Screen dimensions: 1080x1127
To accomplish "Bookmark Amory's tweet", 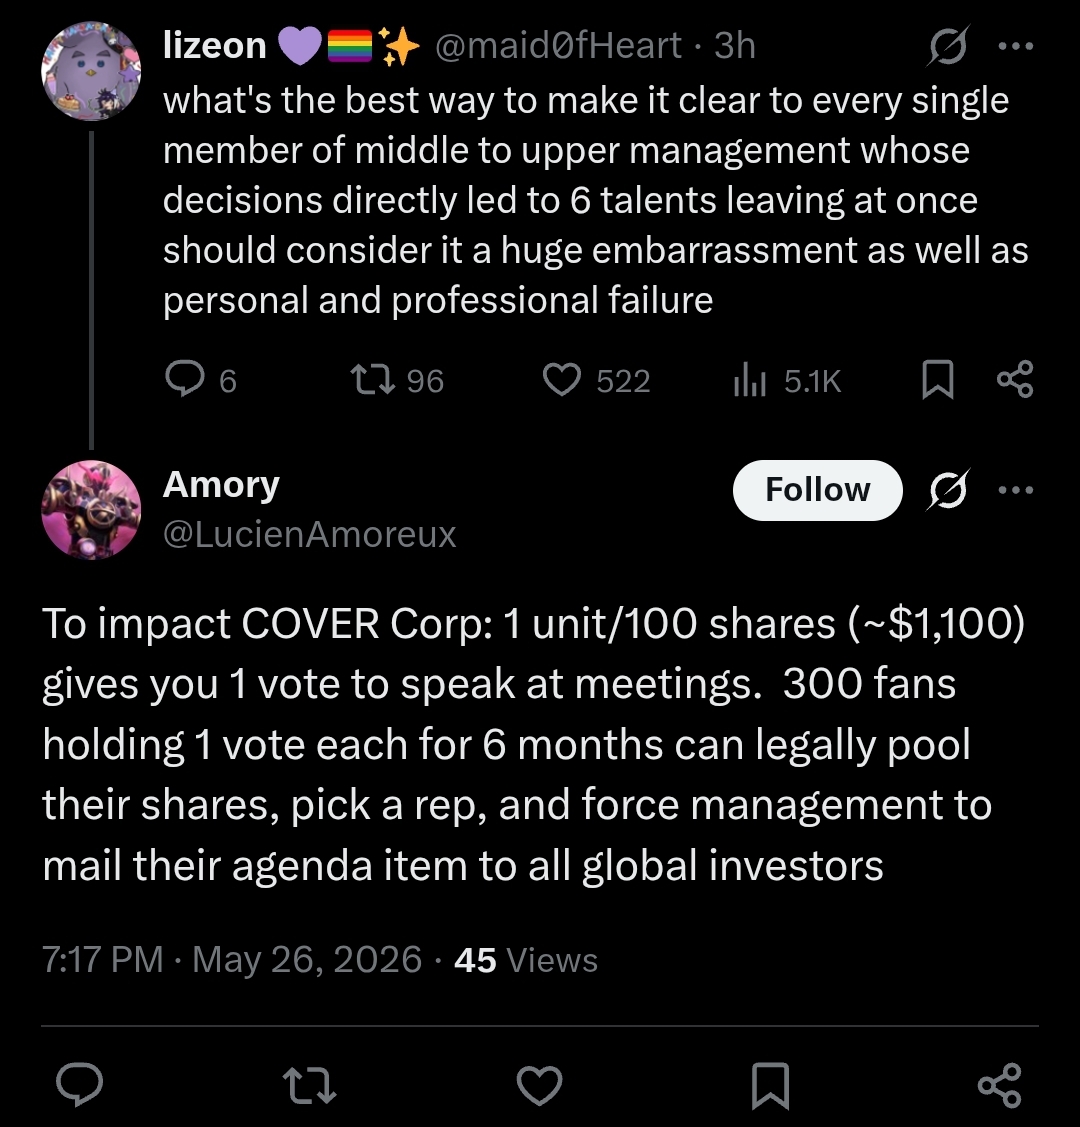I will [770, 1085].
